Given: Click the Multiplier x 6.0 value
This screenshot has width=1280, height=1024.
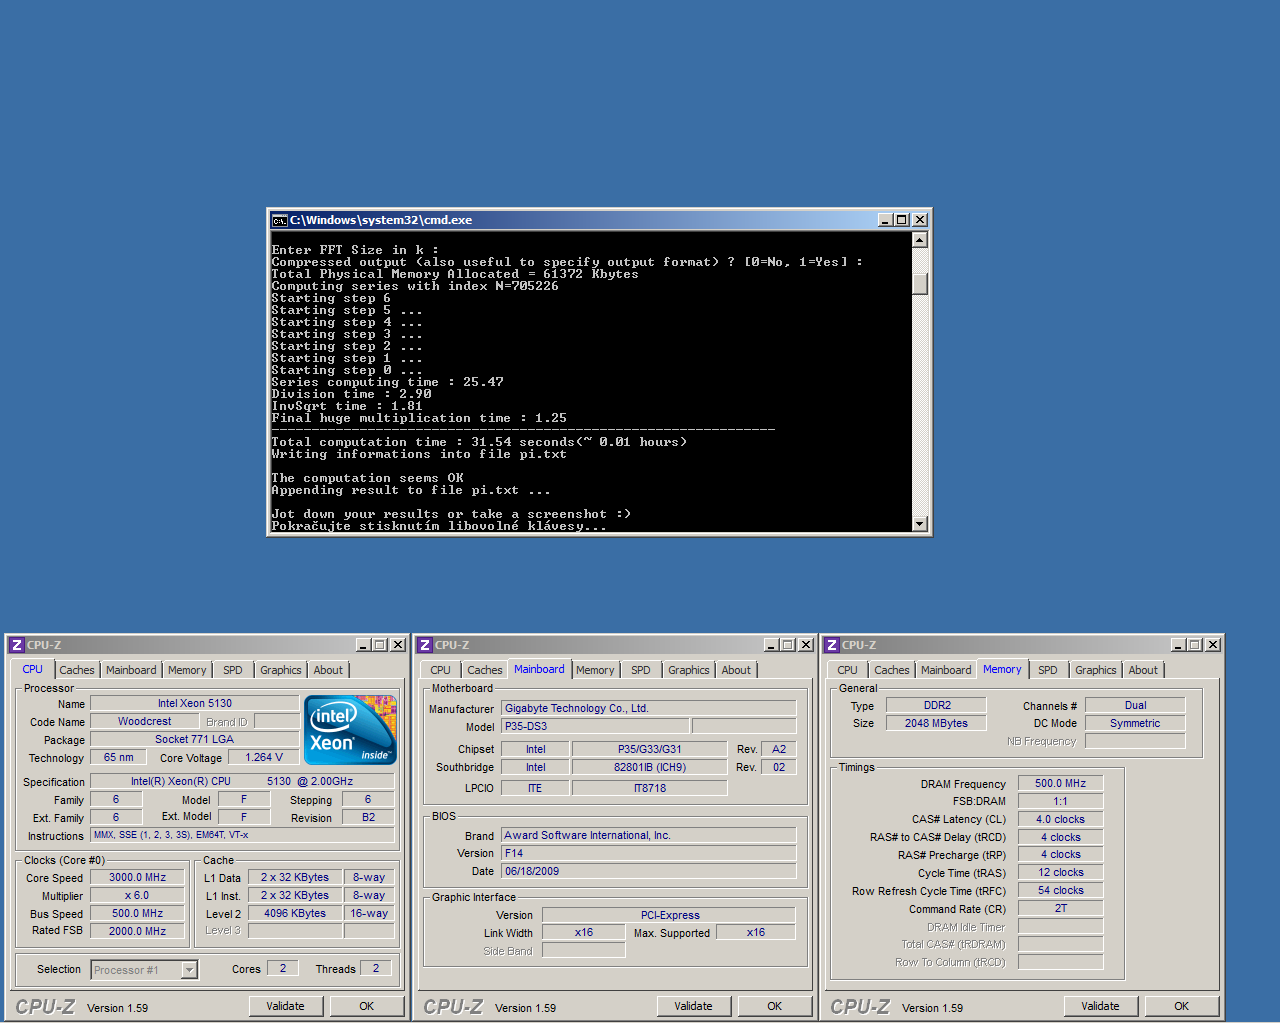Looking at the screenshot, I should pos(138,895).
